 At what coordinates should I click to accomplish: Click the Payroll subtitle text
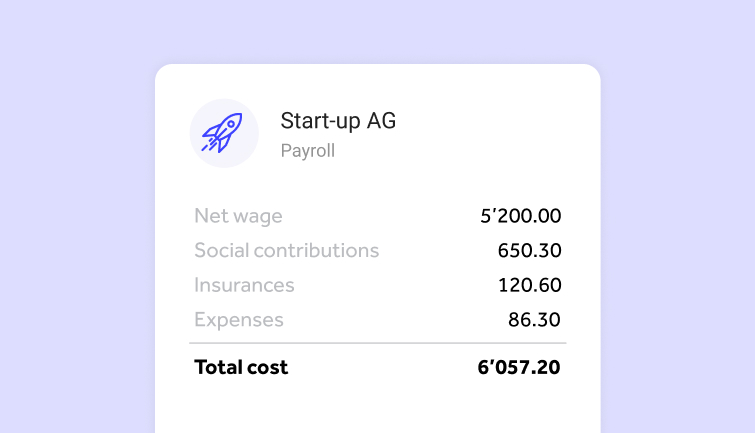tap(308, 151)
